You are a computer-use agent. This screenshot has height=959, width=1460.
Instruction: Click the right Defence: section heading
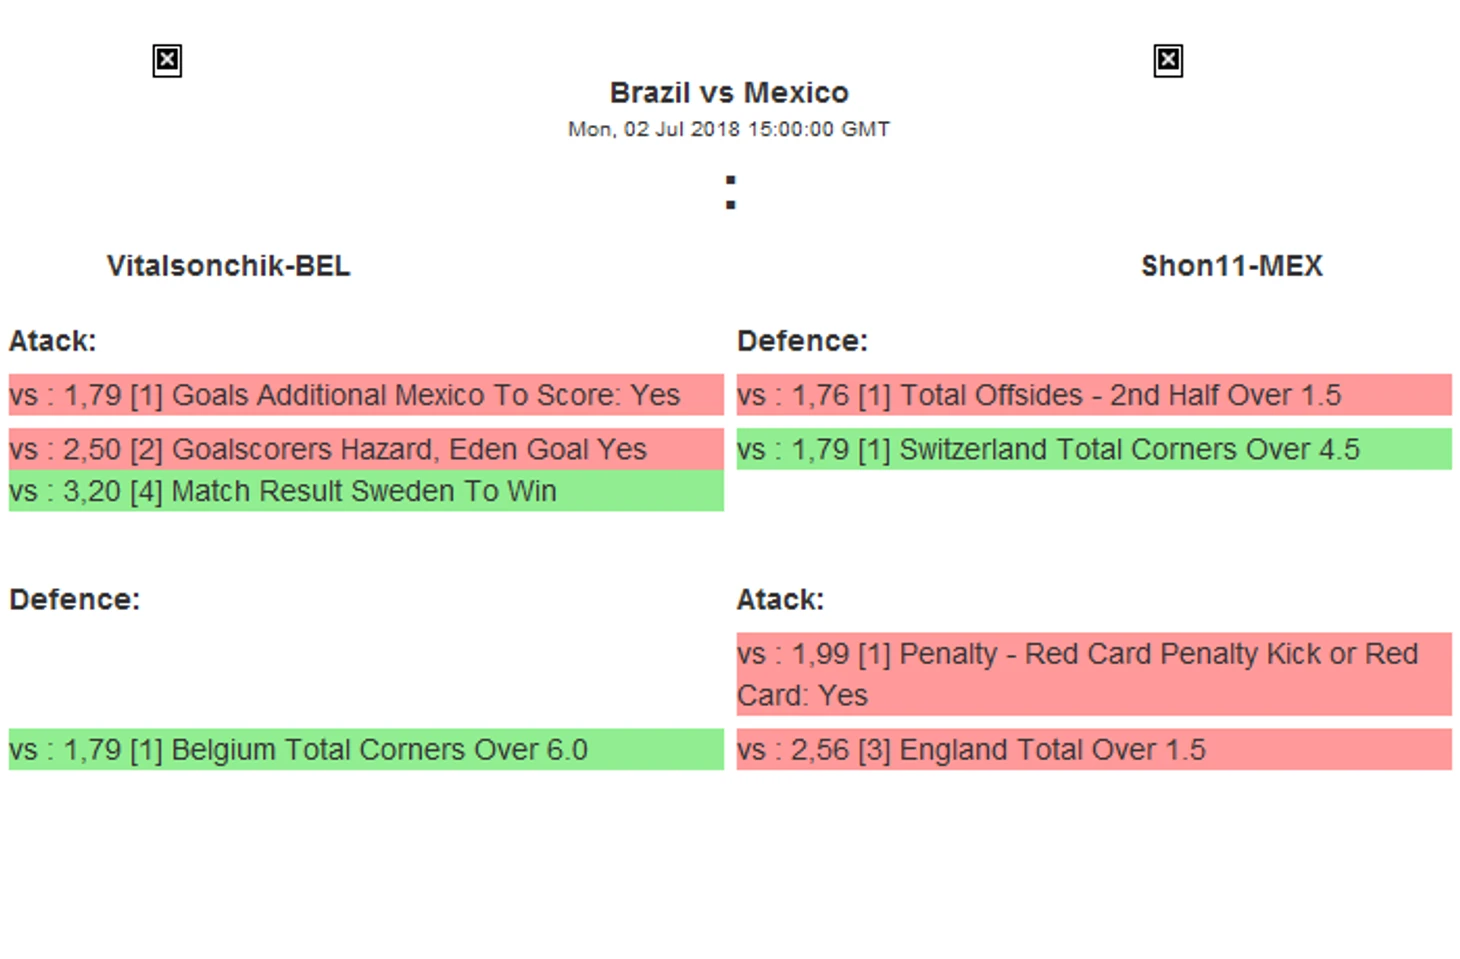coord(802,341)
